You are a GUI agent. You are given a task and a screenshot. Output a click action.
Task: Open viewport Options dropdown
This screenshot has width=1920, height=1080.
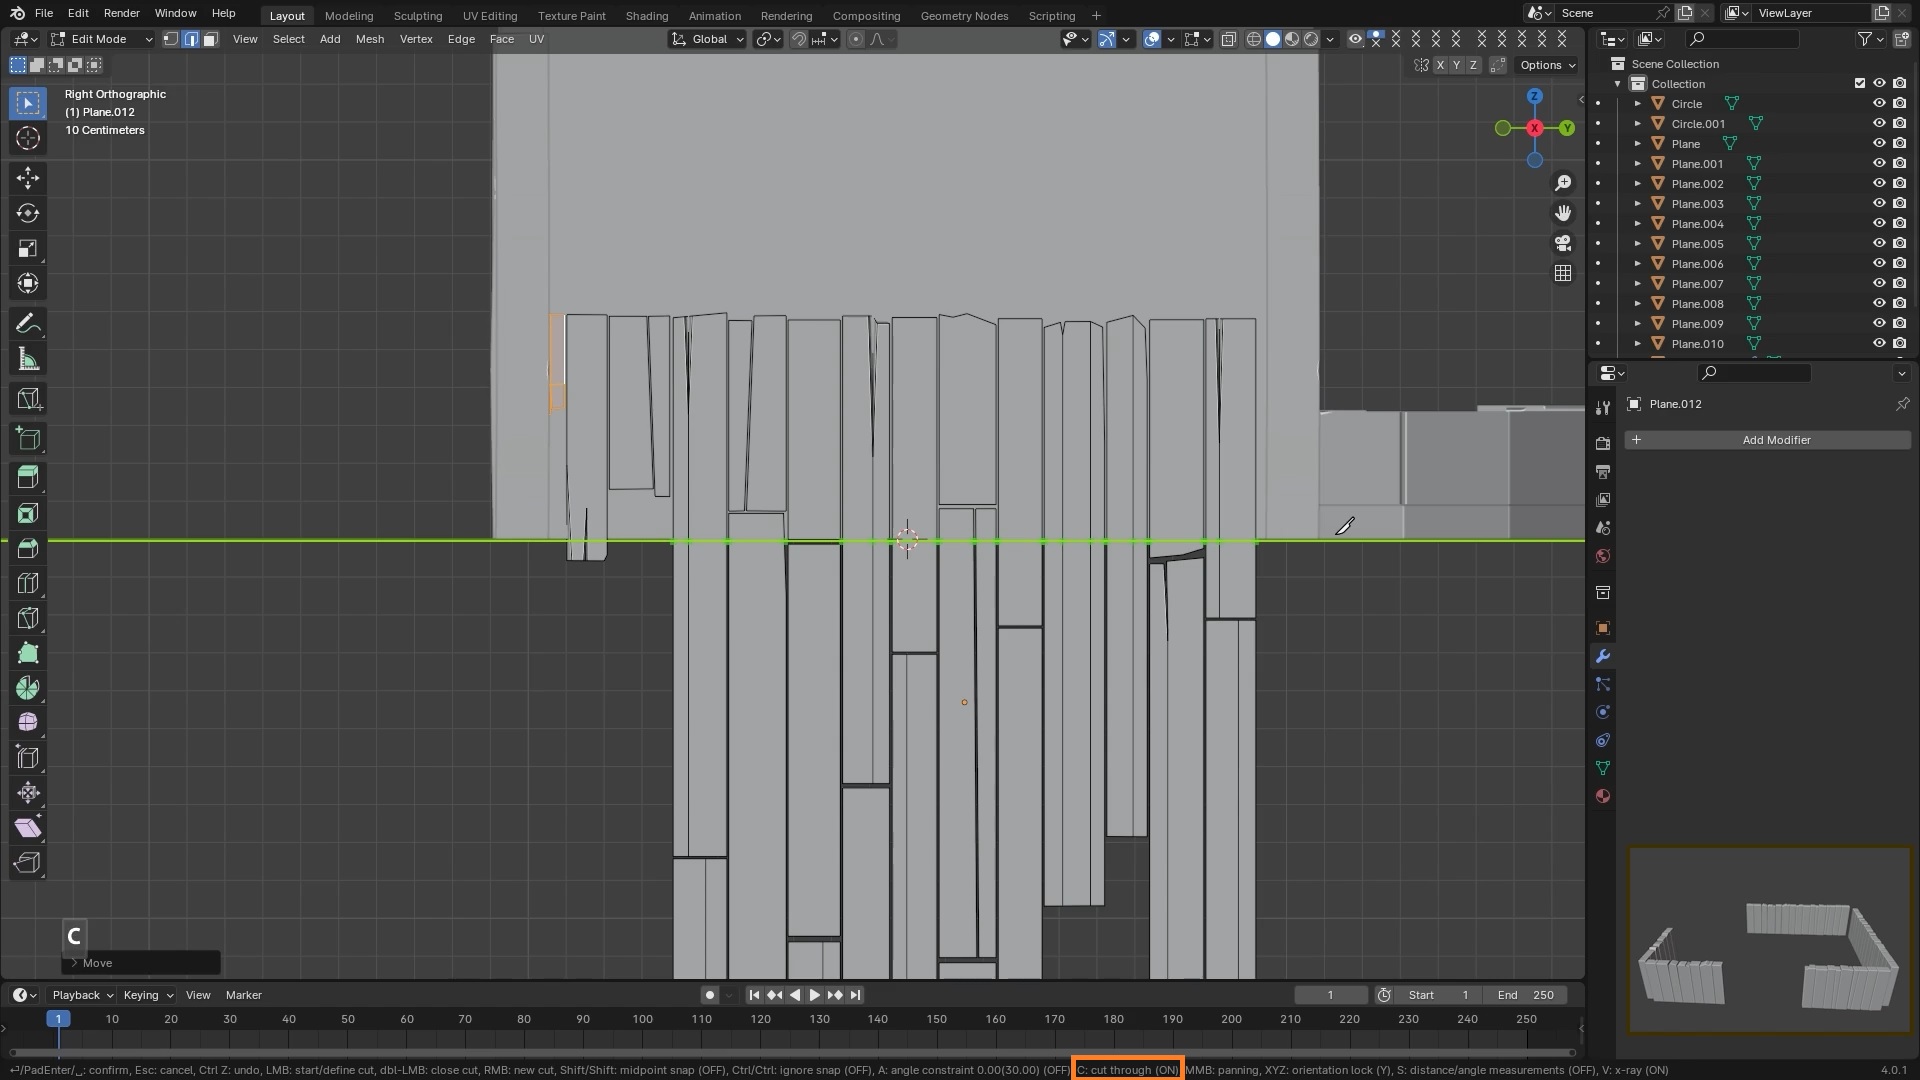1546,65
